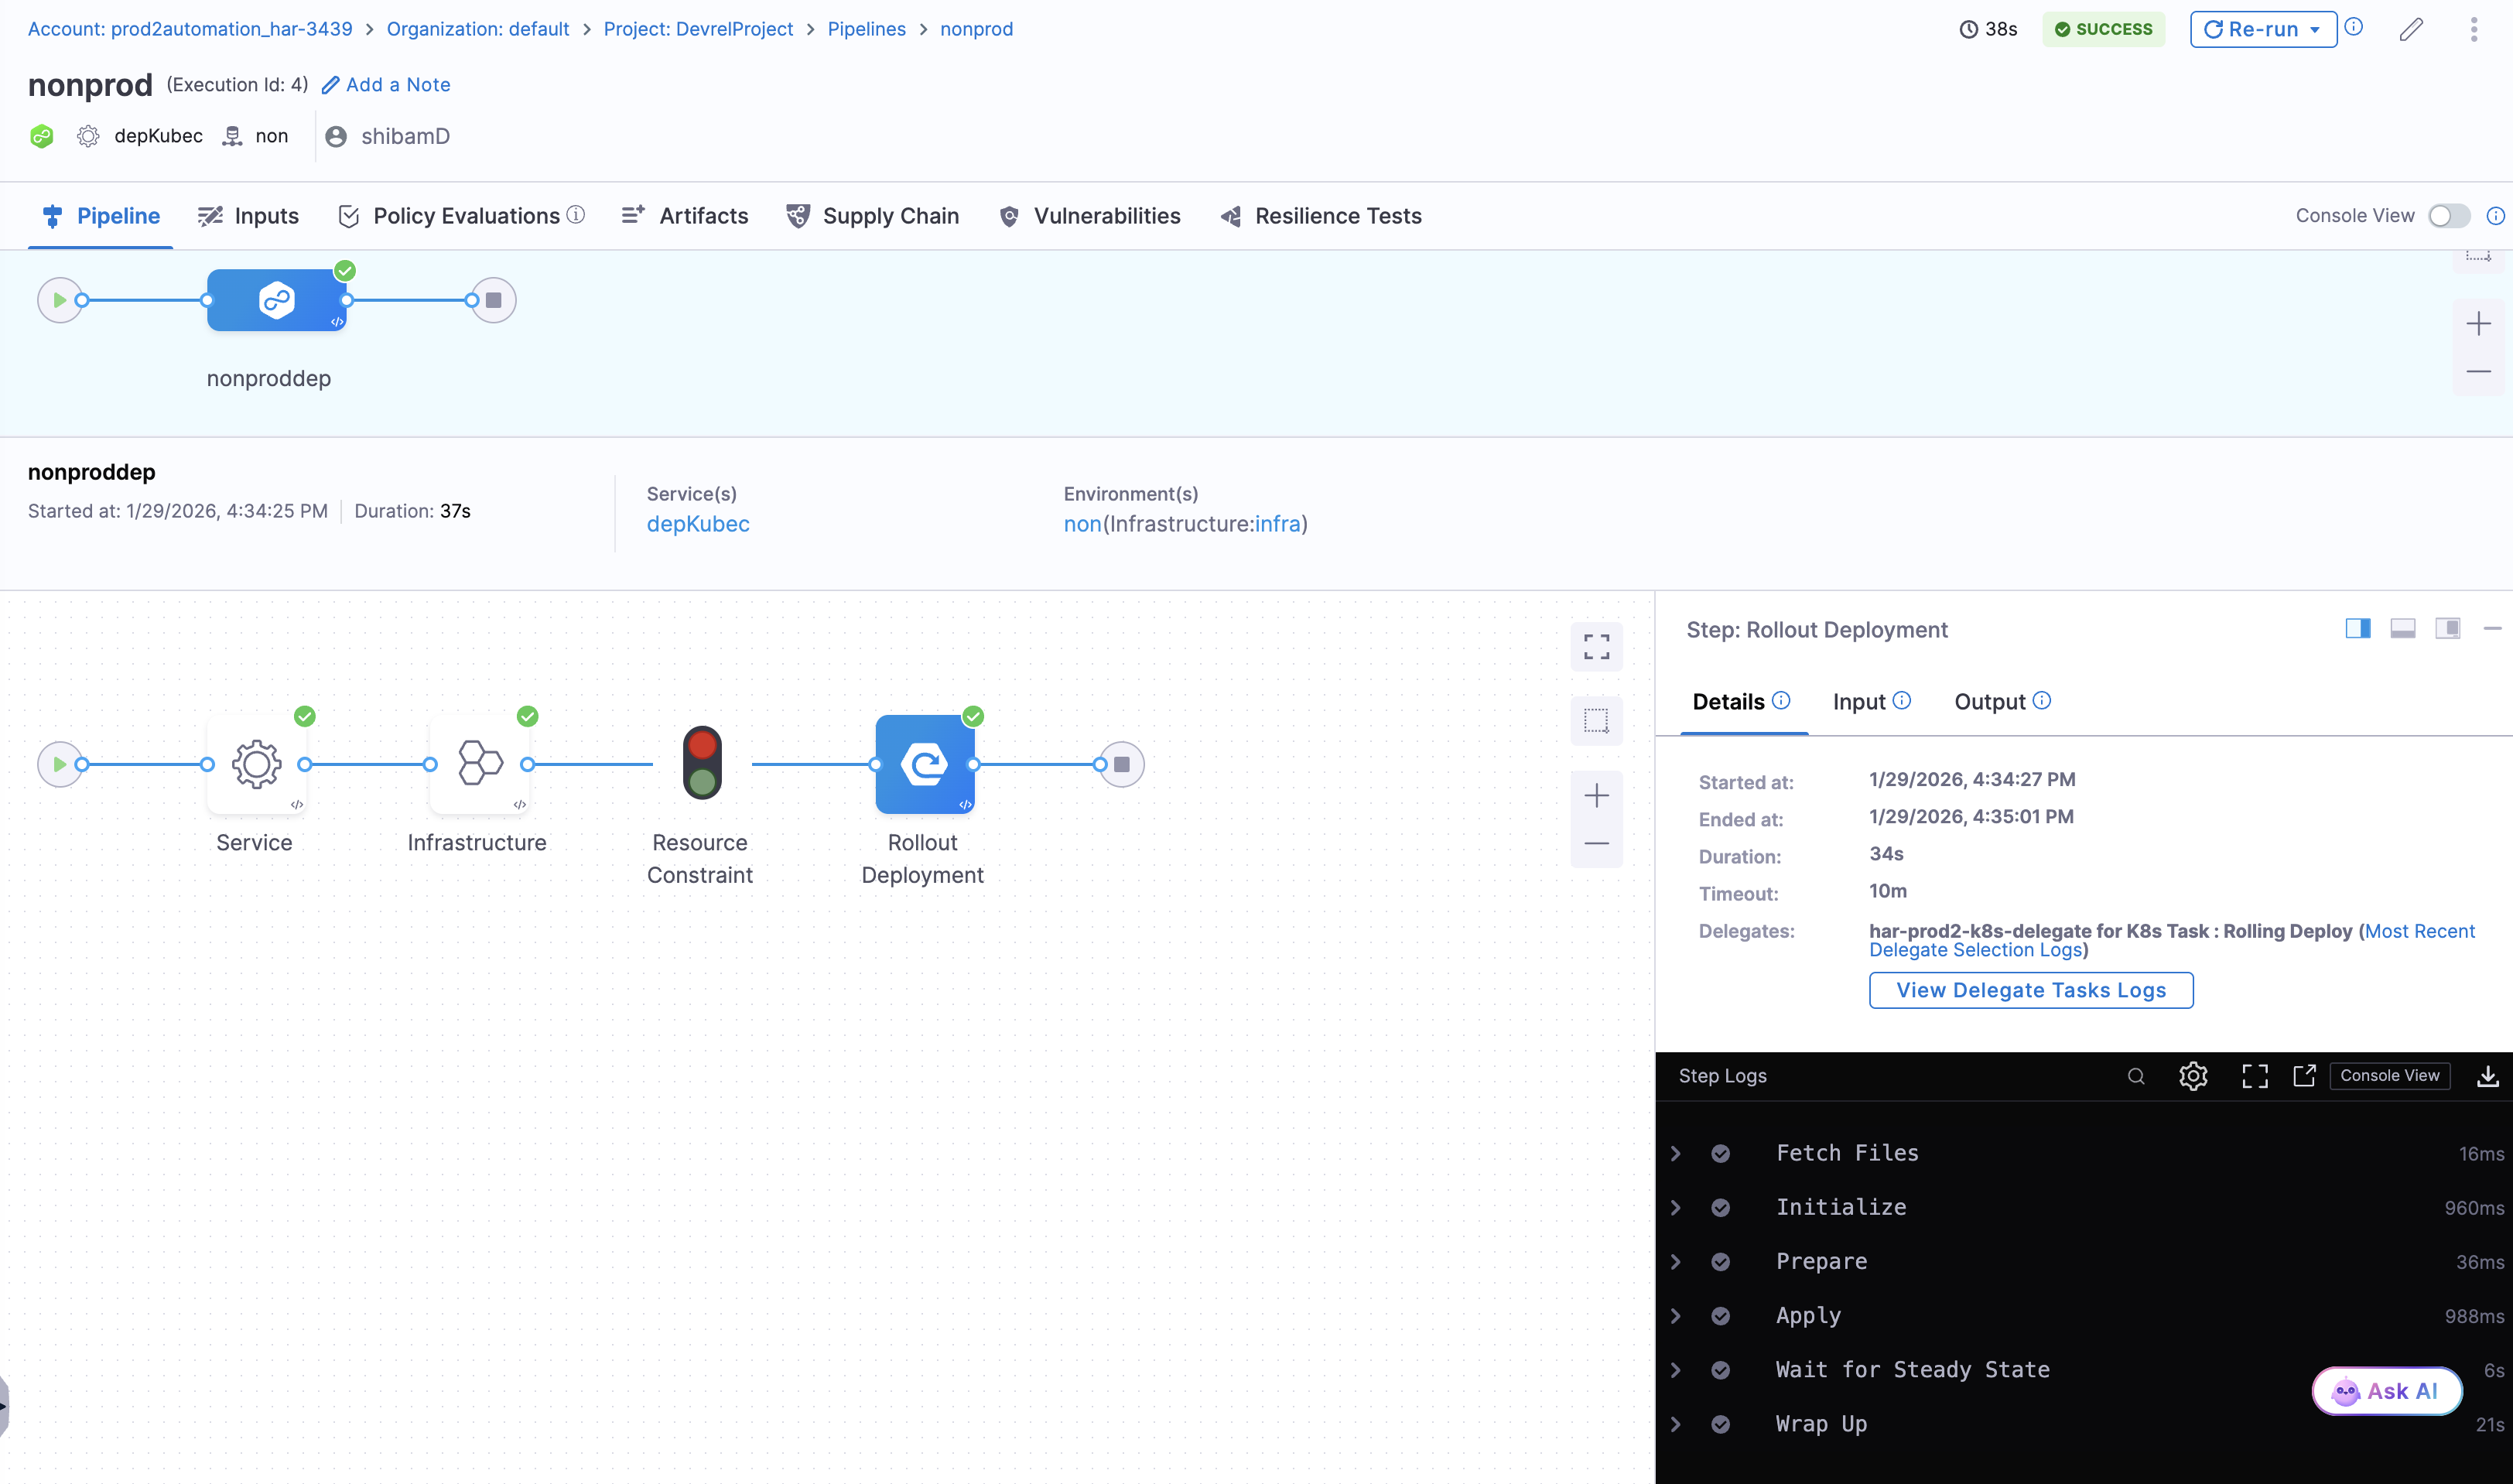
Task: Click View Delegate Tasks Logs button
Action: 2030,990
